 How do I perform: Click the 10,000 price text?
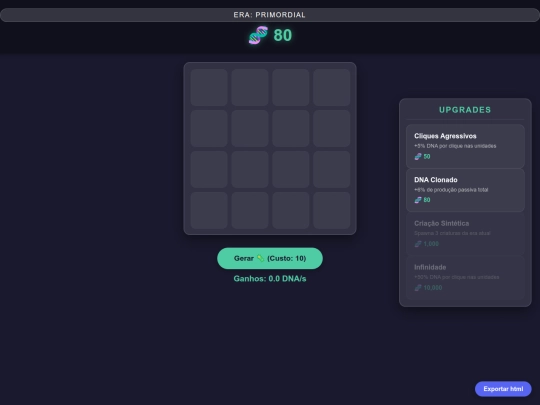[x=433, y=288]
